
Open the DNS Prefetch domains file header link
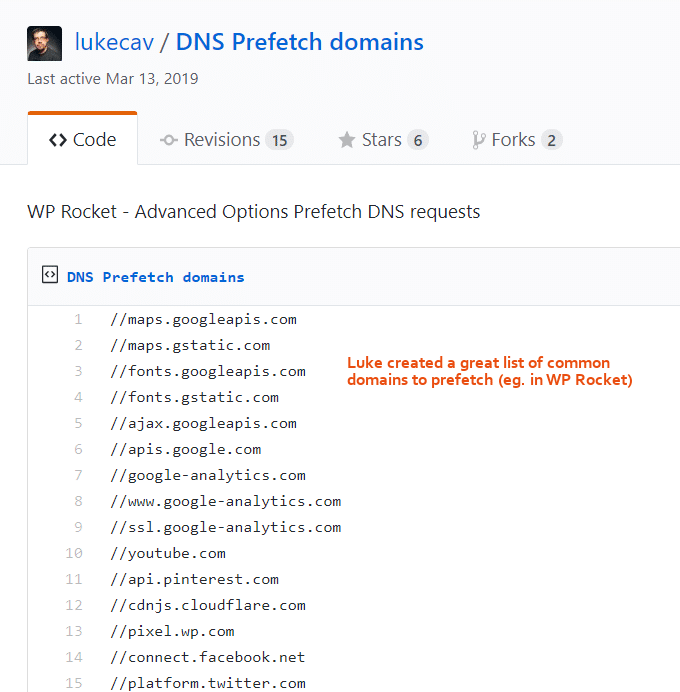pos(155,277)
